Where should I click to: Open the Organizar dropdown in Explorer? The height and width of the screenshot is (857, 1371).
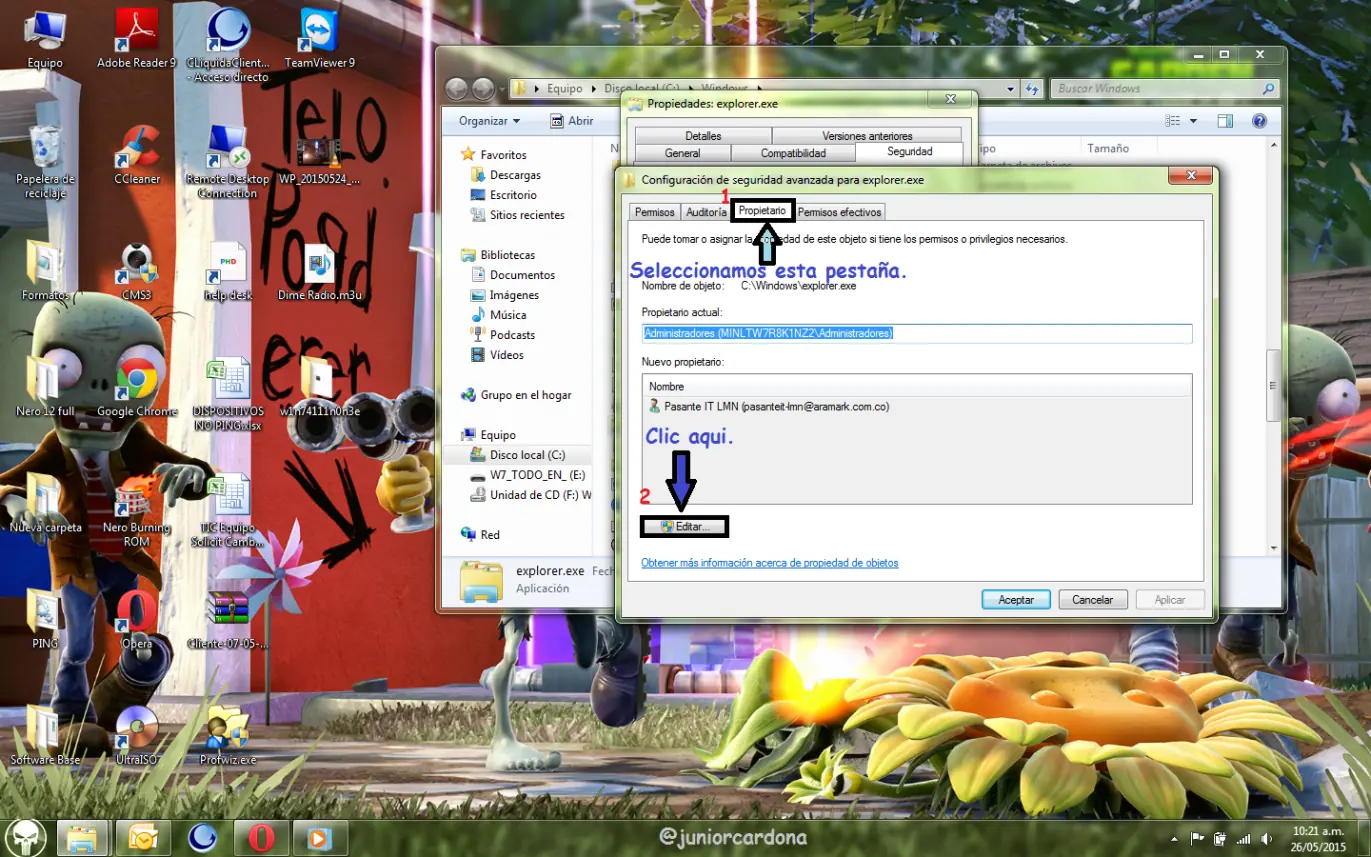tap(489, 121)
